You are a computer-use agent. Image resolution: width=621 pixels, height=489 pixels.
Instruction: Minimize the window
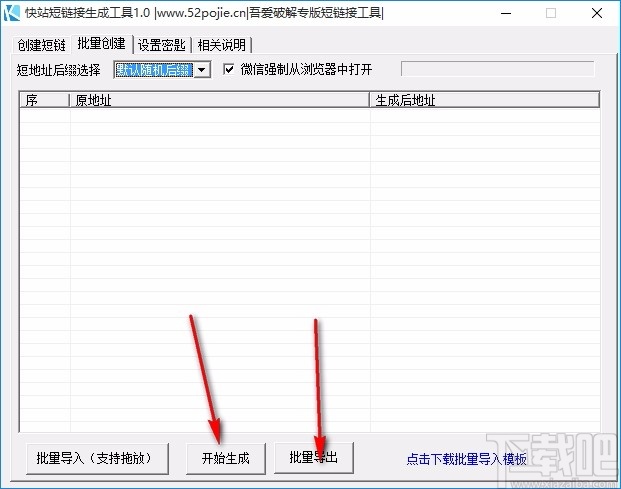point(506,13)
